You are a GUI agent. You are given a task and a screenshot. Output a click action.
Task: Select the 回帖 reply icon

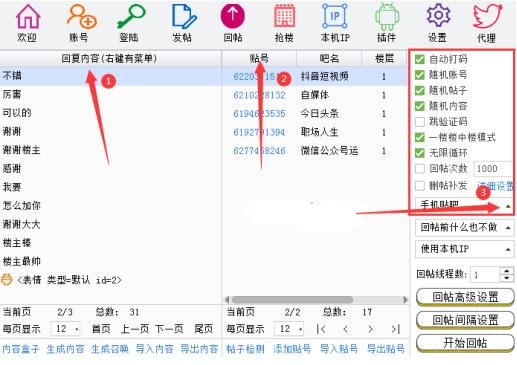pos(233,16)
